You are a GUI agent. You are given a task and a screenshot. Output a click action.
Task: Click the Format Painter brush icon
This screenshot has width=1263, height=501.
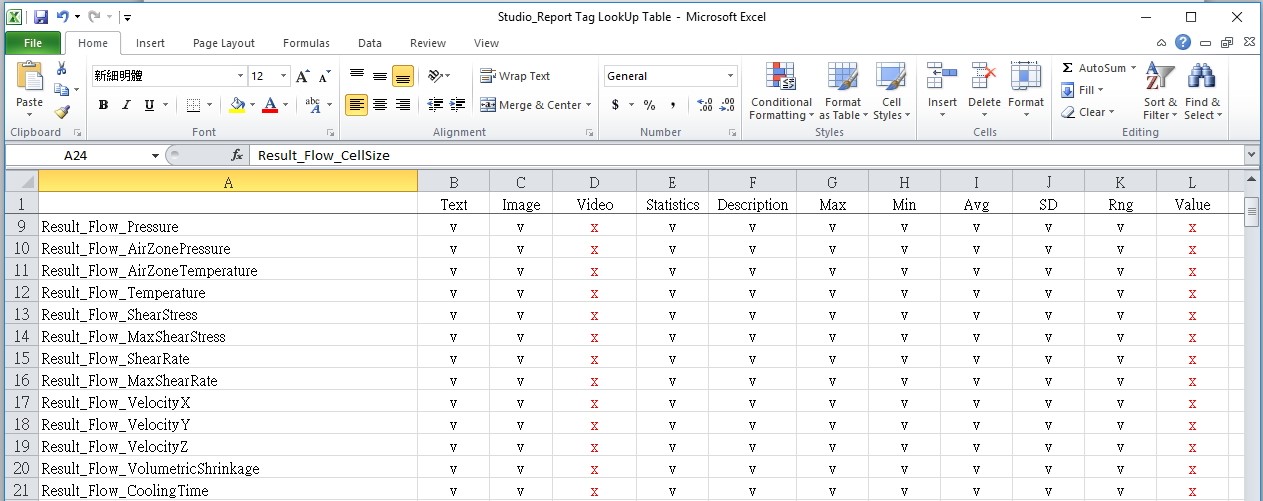click(61, 112)
